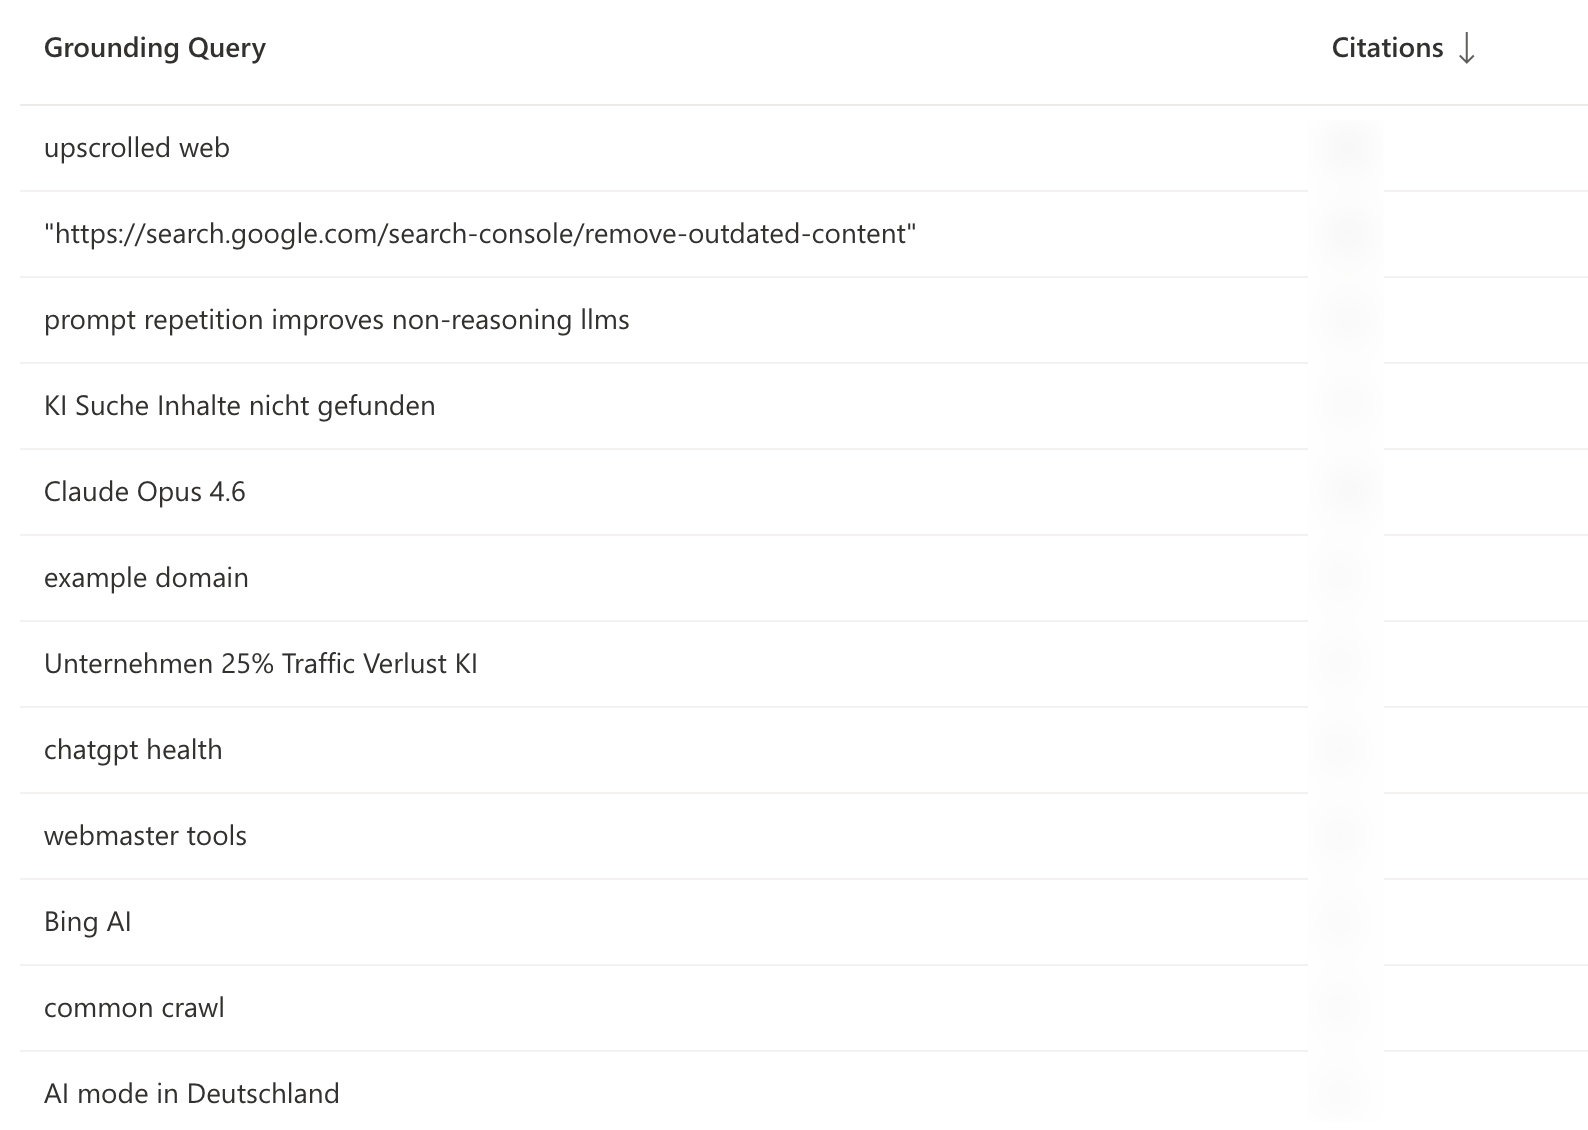The width and height of the screenshot is (1588, 1130).
Task: Click the citation count for 'upscrolled web'
Action: click(x=1345, y=147)
